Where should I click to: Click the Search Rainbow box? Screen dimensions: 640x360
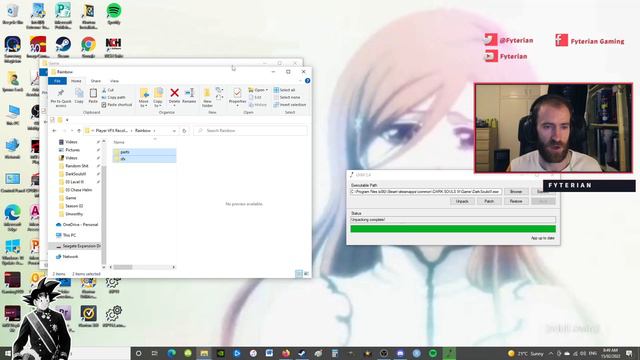[250, 131]
